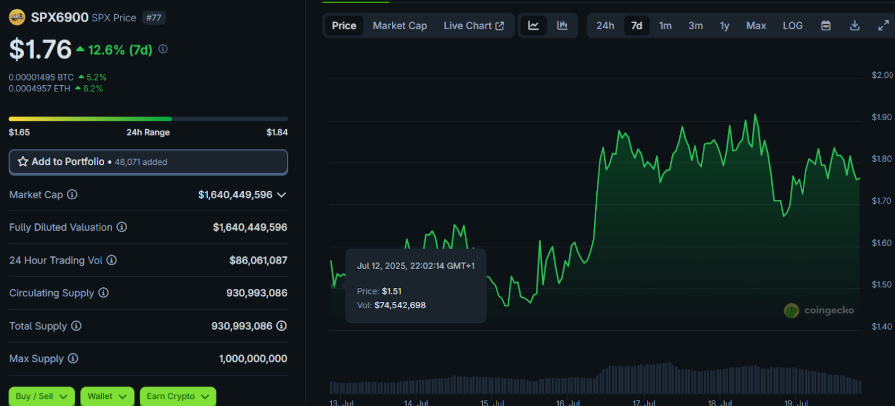
Task: Click the $2.00 y-axis label
Action: [881, 75]
